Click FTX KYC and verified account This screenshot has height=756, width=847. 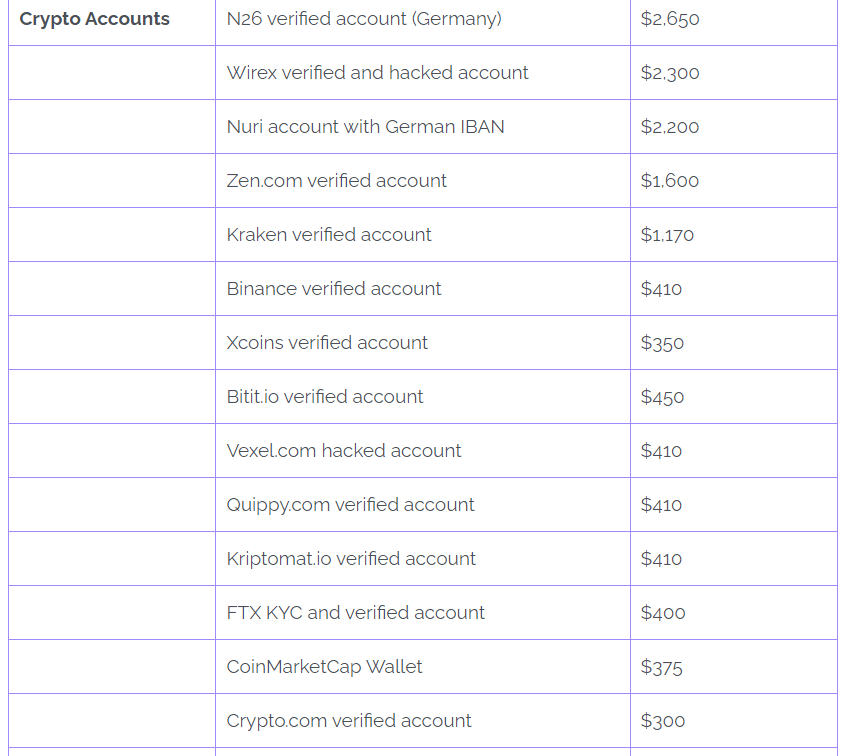(355, 613)
